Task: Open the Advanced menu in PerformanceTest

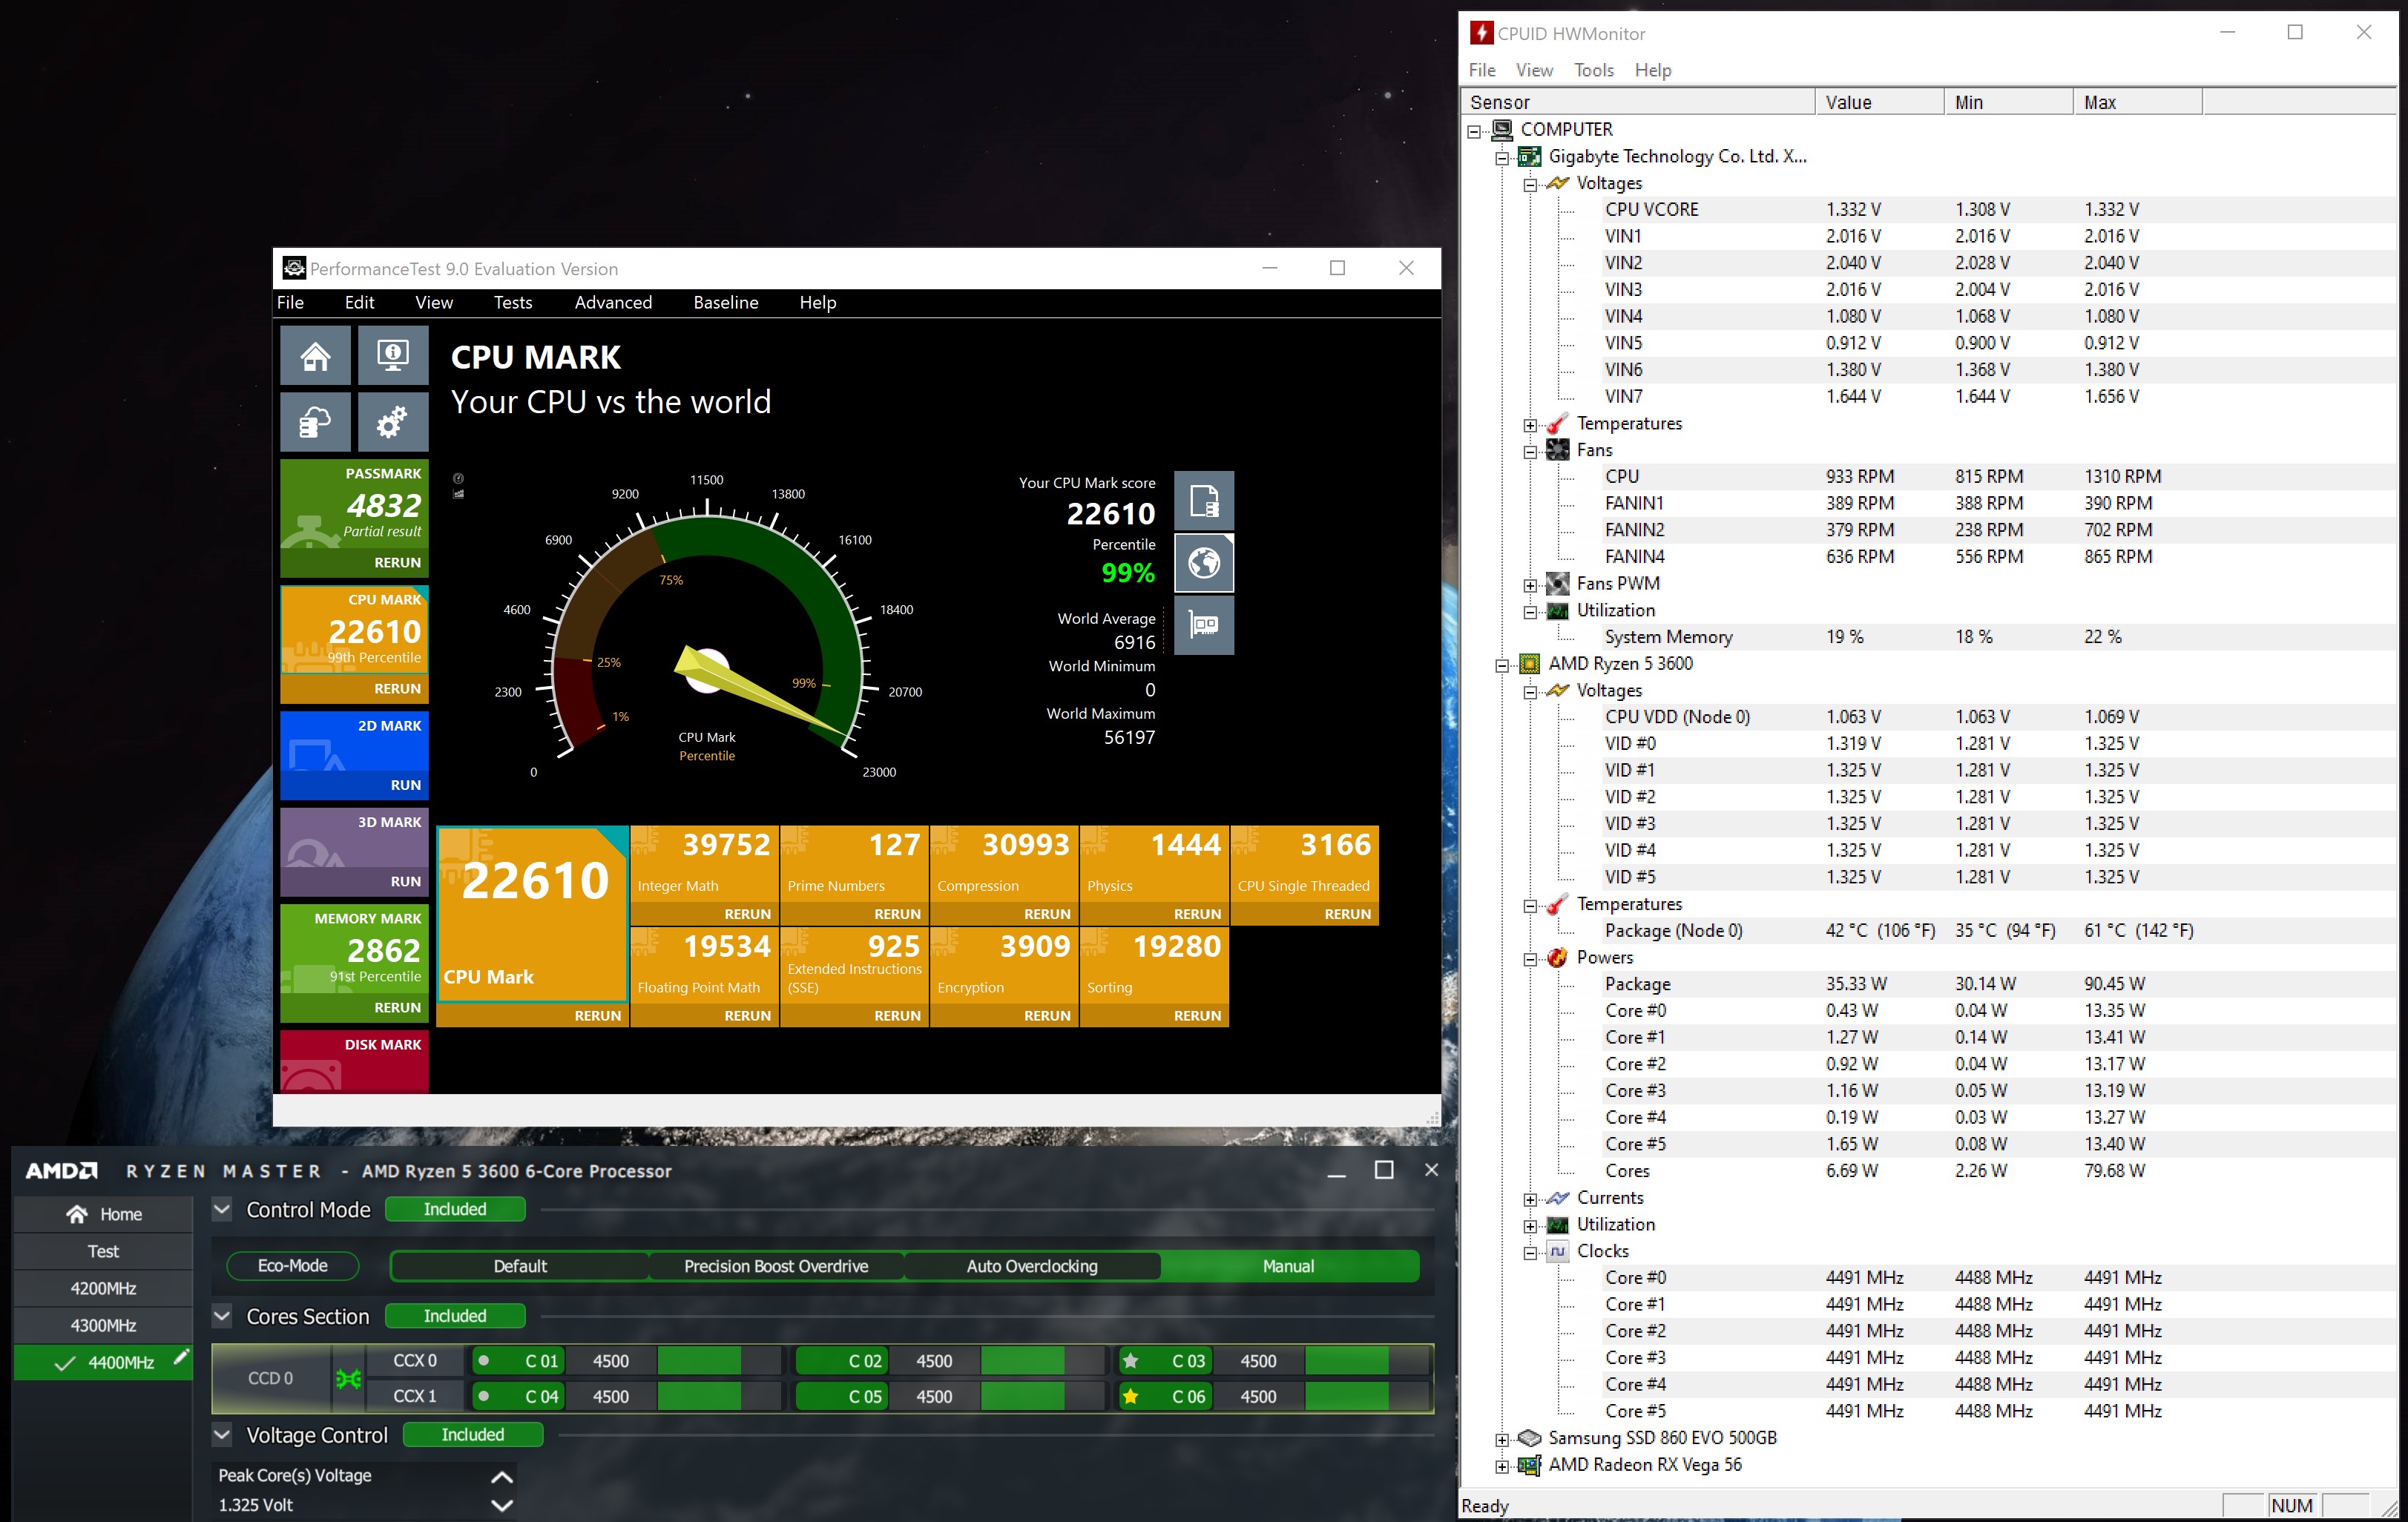Action: tap(613, 302)
